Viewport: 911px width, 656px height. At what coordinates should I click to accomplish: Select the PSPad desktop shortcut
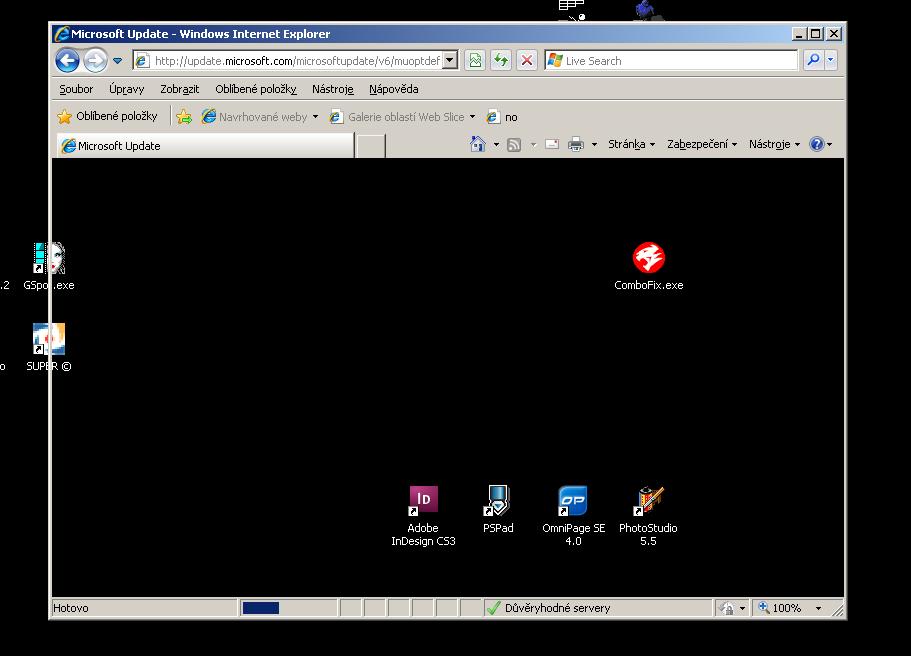pos(498,500)
